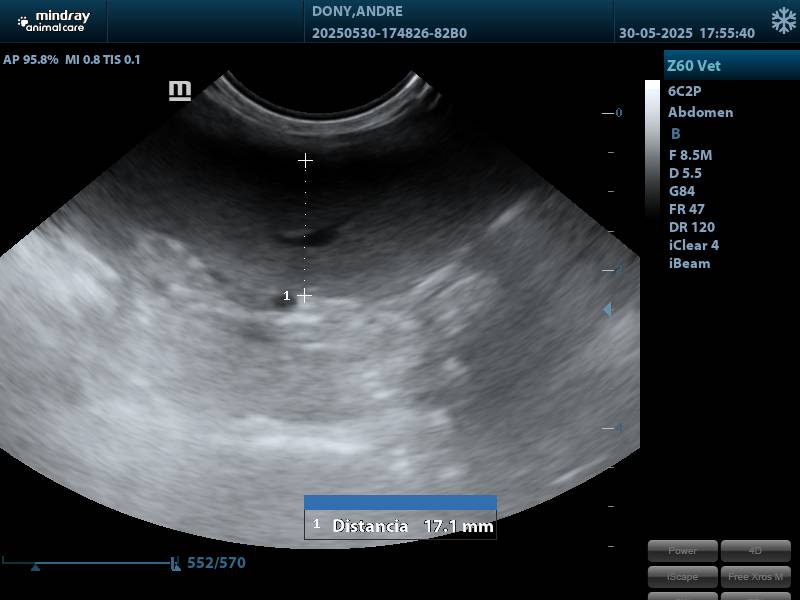Screen dimensions: 800x600
Task: Select the lower caliper cross labeled 1
Action: click(x=305, y=295)
